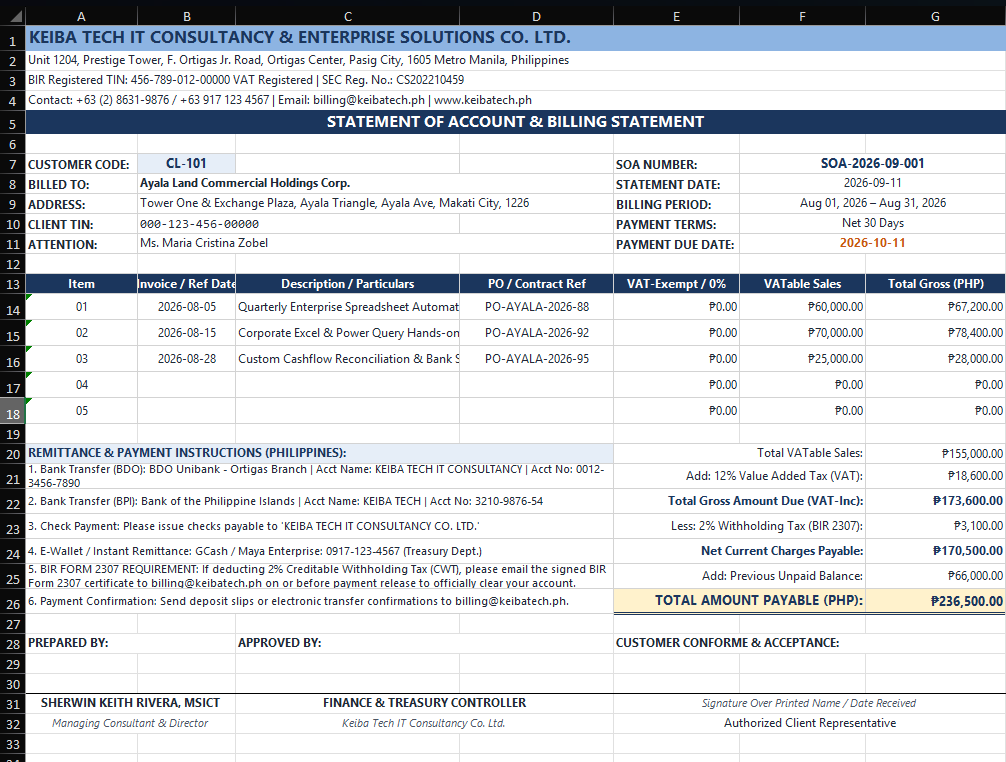Select column A header
Image resolution: width=1006 pixels, height=762 pixels.
click(x=81, y=16)
